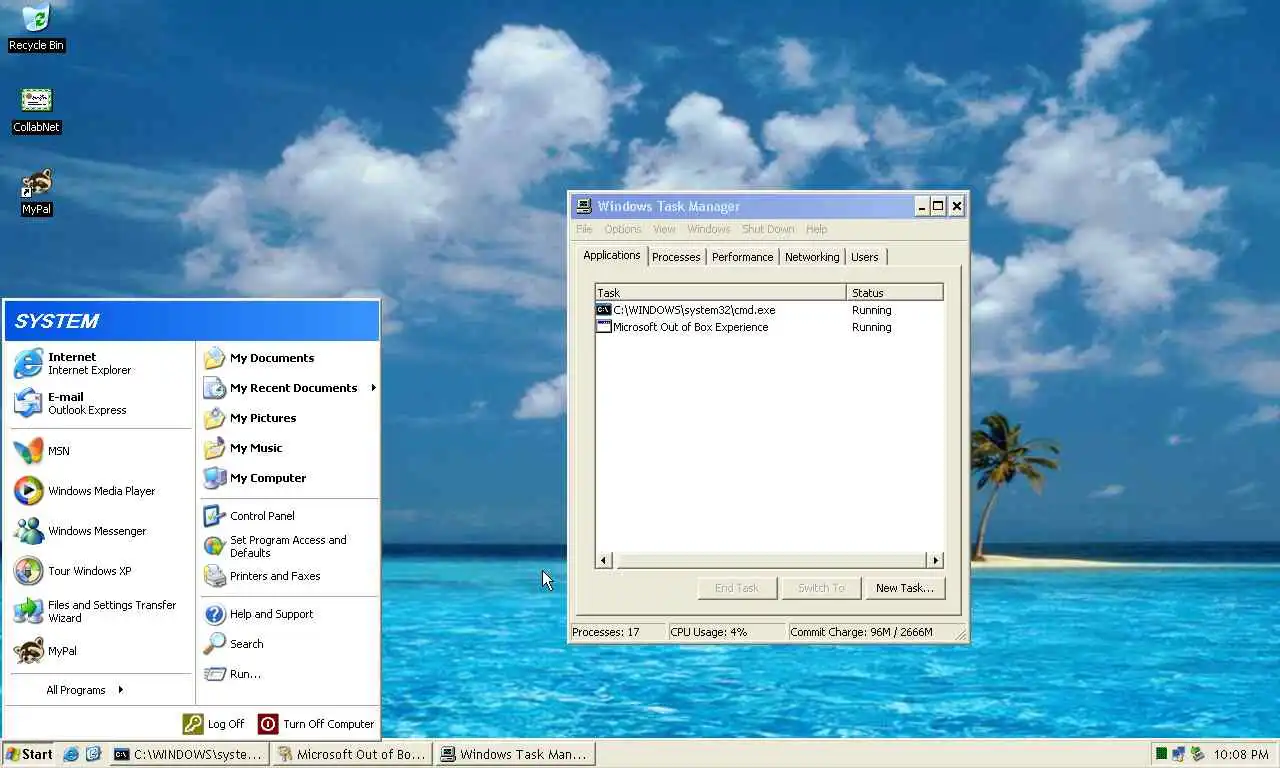Select the CollabNet desktop icon

(x=36, y=110)
